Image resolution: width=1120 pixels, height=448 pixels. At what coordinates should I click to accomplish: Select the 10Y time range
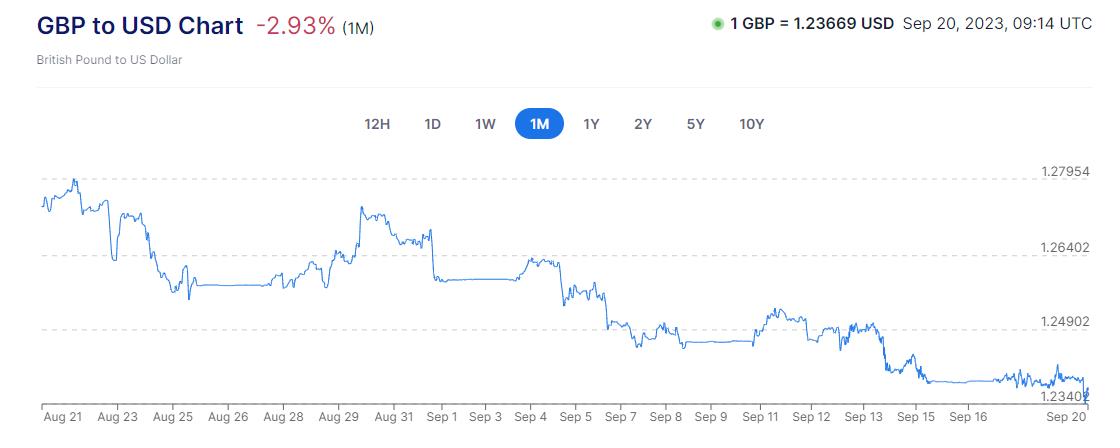point(752,124)
